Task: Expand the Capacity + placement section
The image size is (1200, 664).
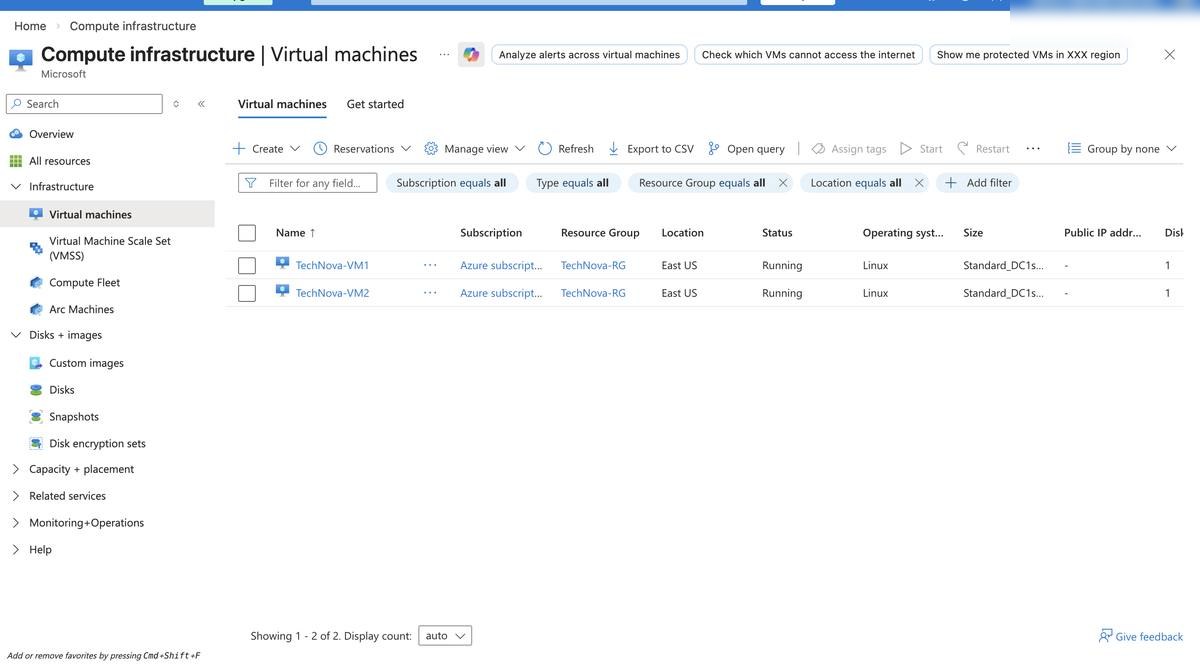Action: 16,469
